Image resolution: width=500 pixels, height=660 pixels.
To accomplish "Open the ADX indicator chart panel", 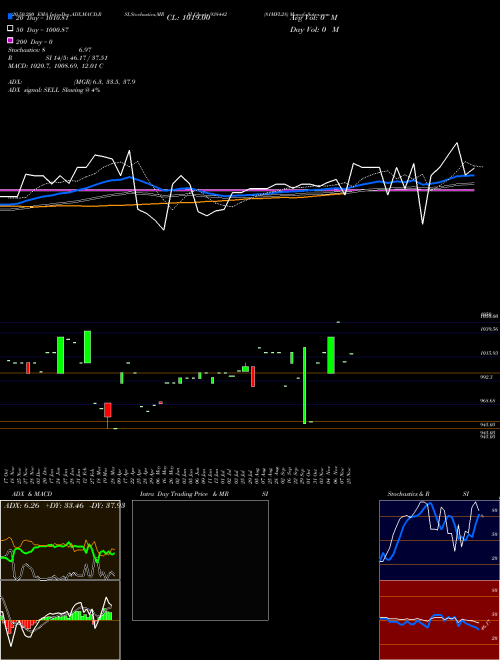I will [x=60, y=540].
